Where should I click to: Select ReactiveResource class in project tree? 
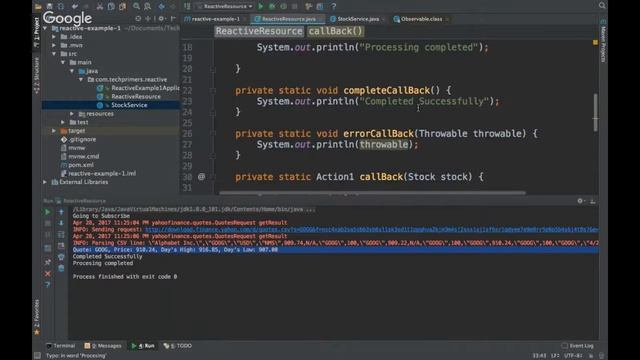[x=136, y=97]
